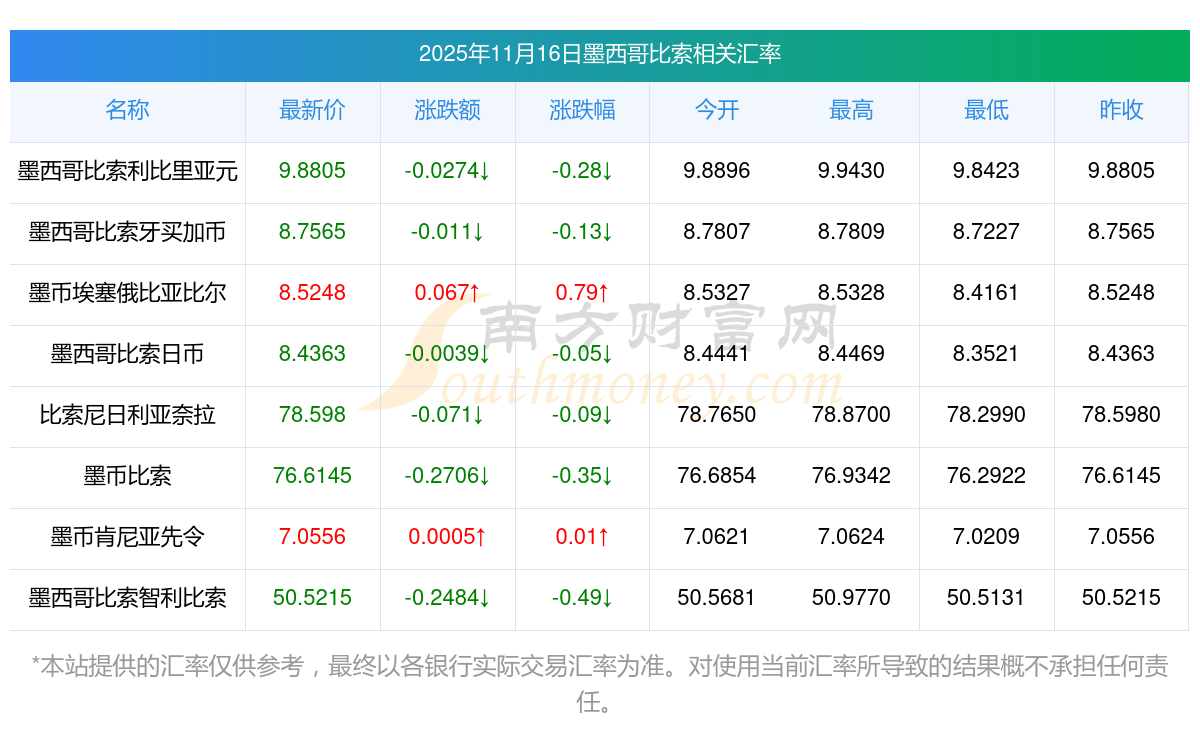Click the green 最新价 value 76.6145
Screen dimensions: 1200x733
point(313,476)
